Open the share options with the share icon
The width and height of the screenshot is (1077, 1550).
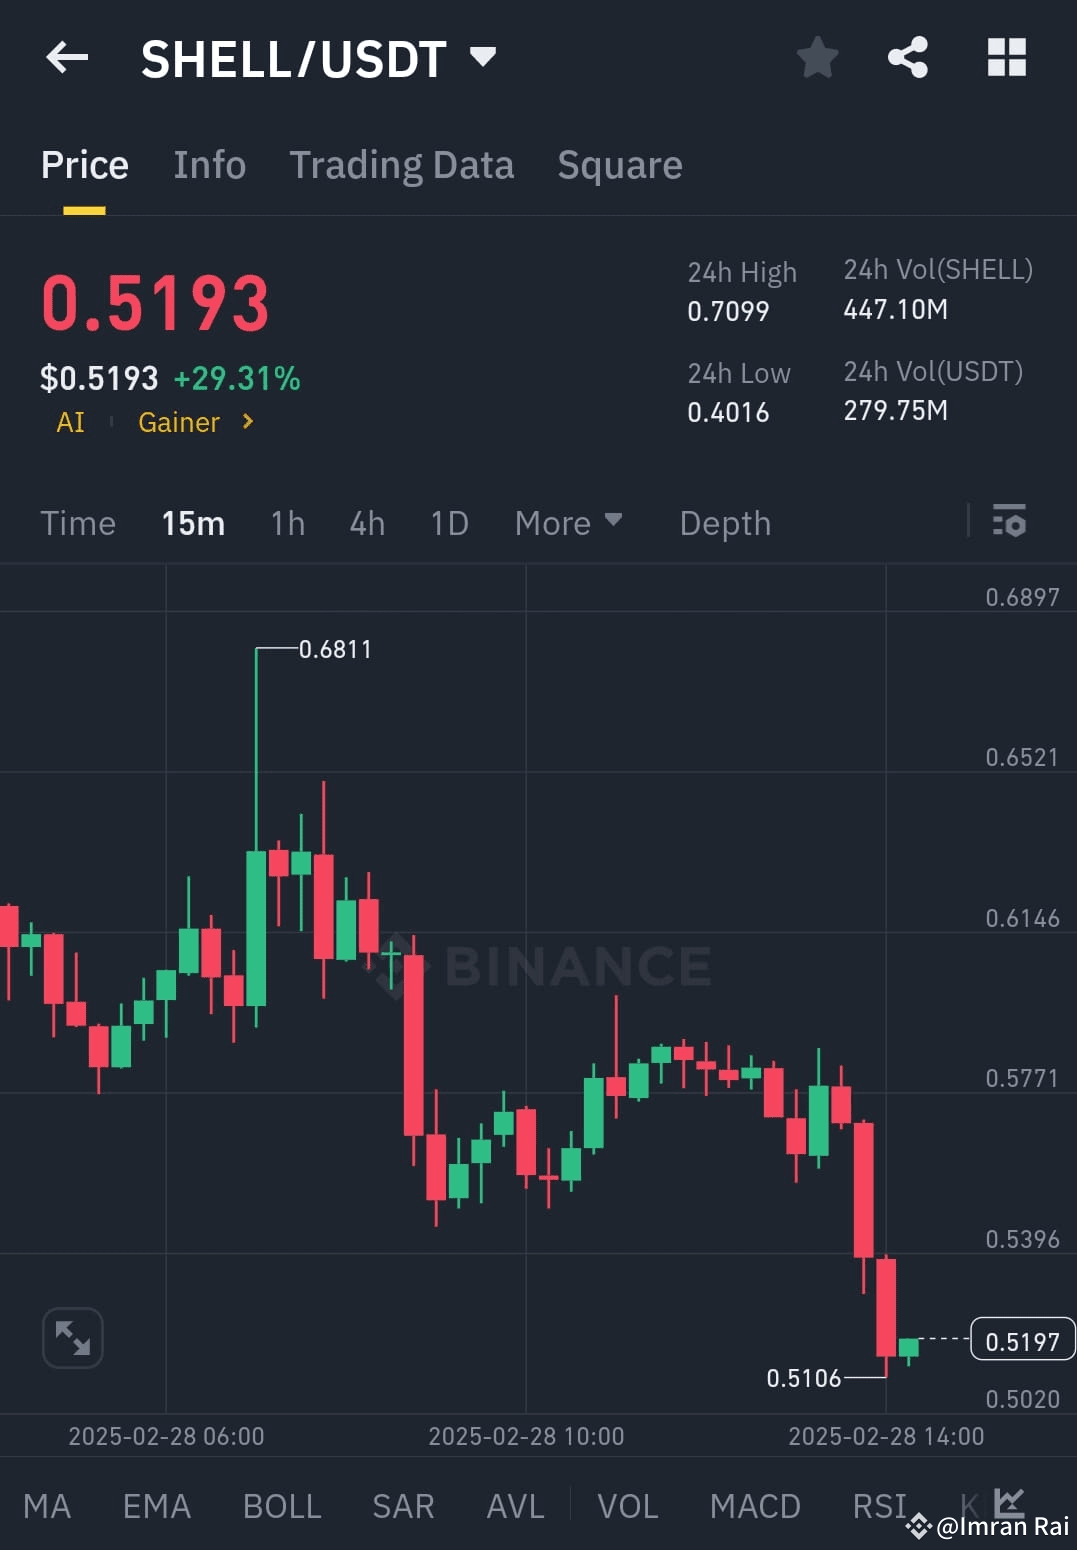pyautogui.click(x=908, y=57)
